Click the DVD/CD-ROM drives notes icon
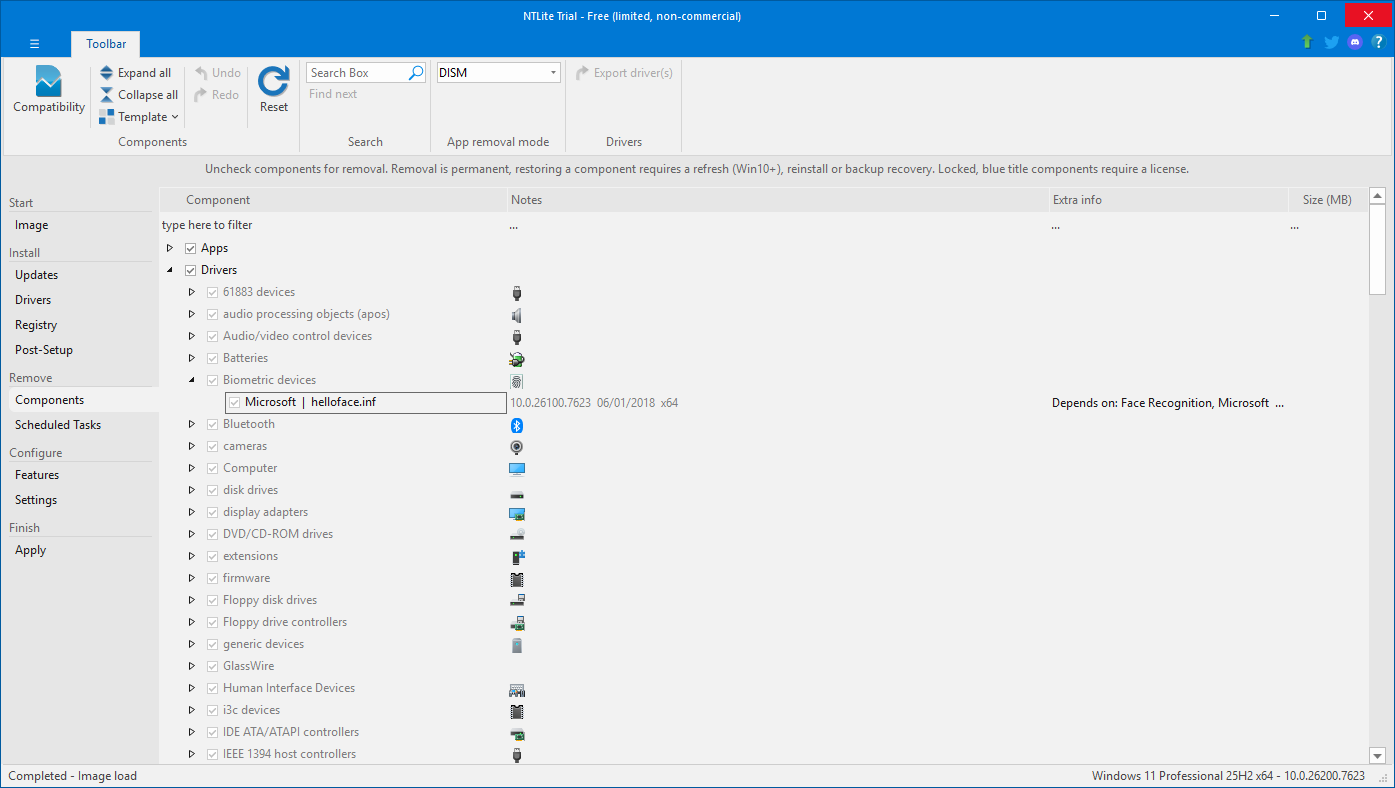Viewport: 1395px width, 788px height. tap(517, 534)
